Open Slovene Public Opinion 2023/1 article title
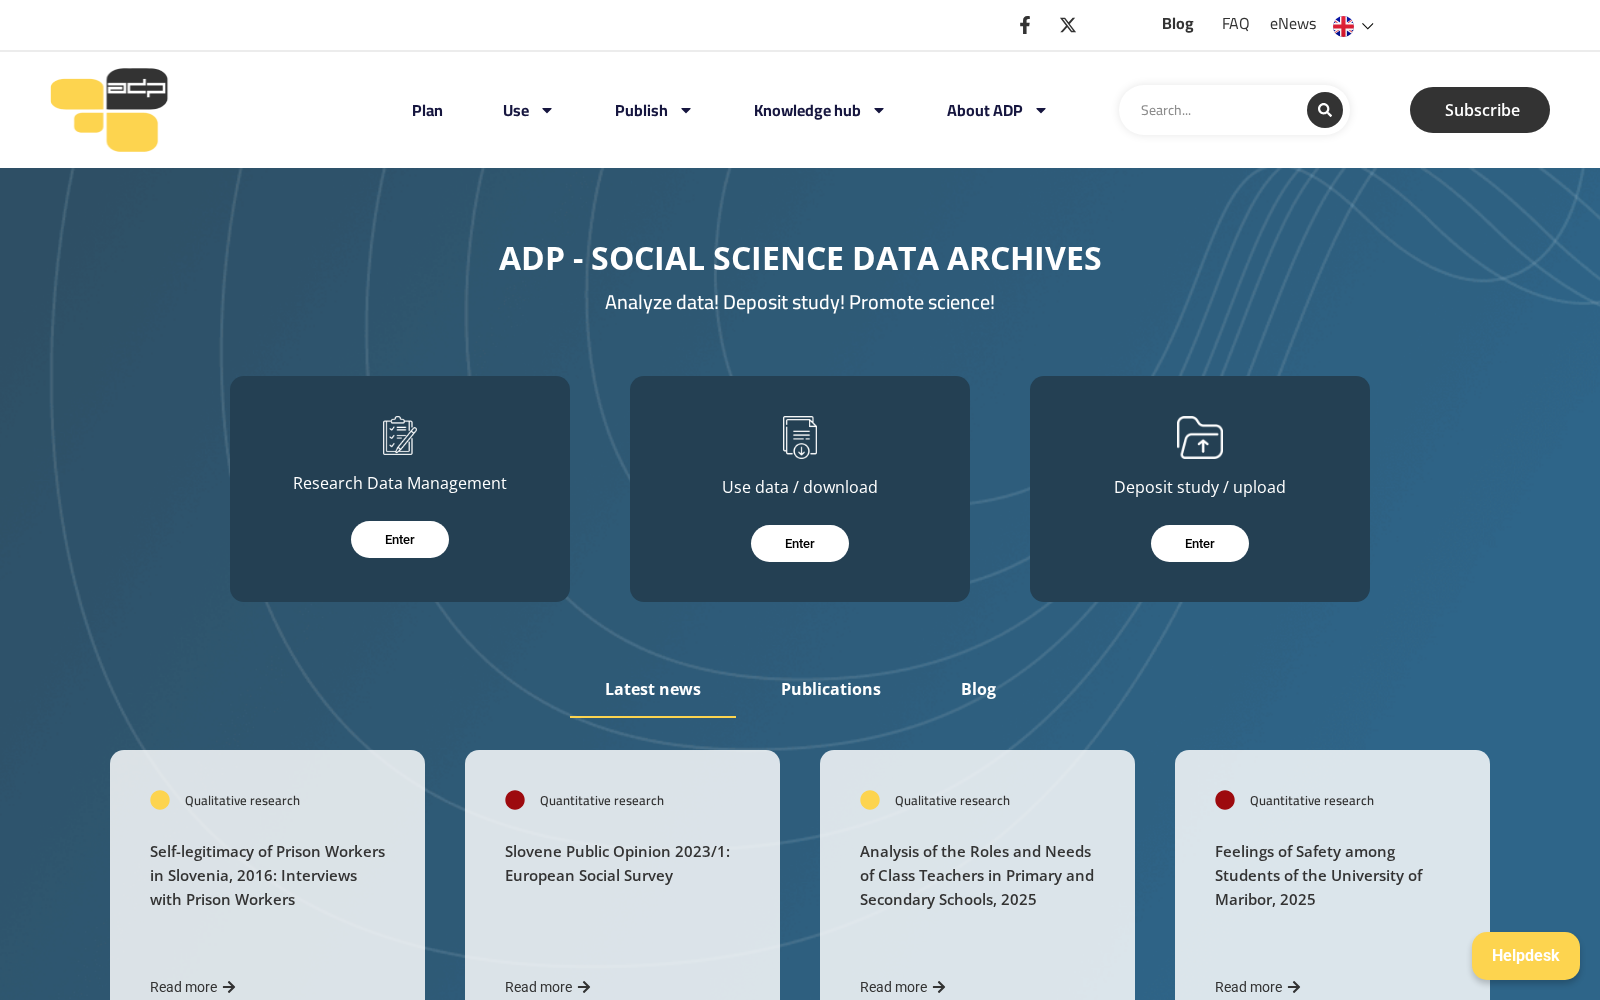This screenshot has width=1600, height=1000. pos(618,864)
